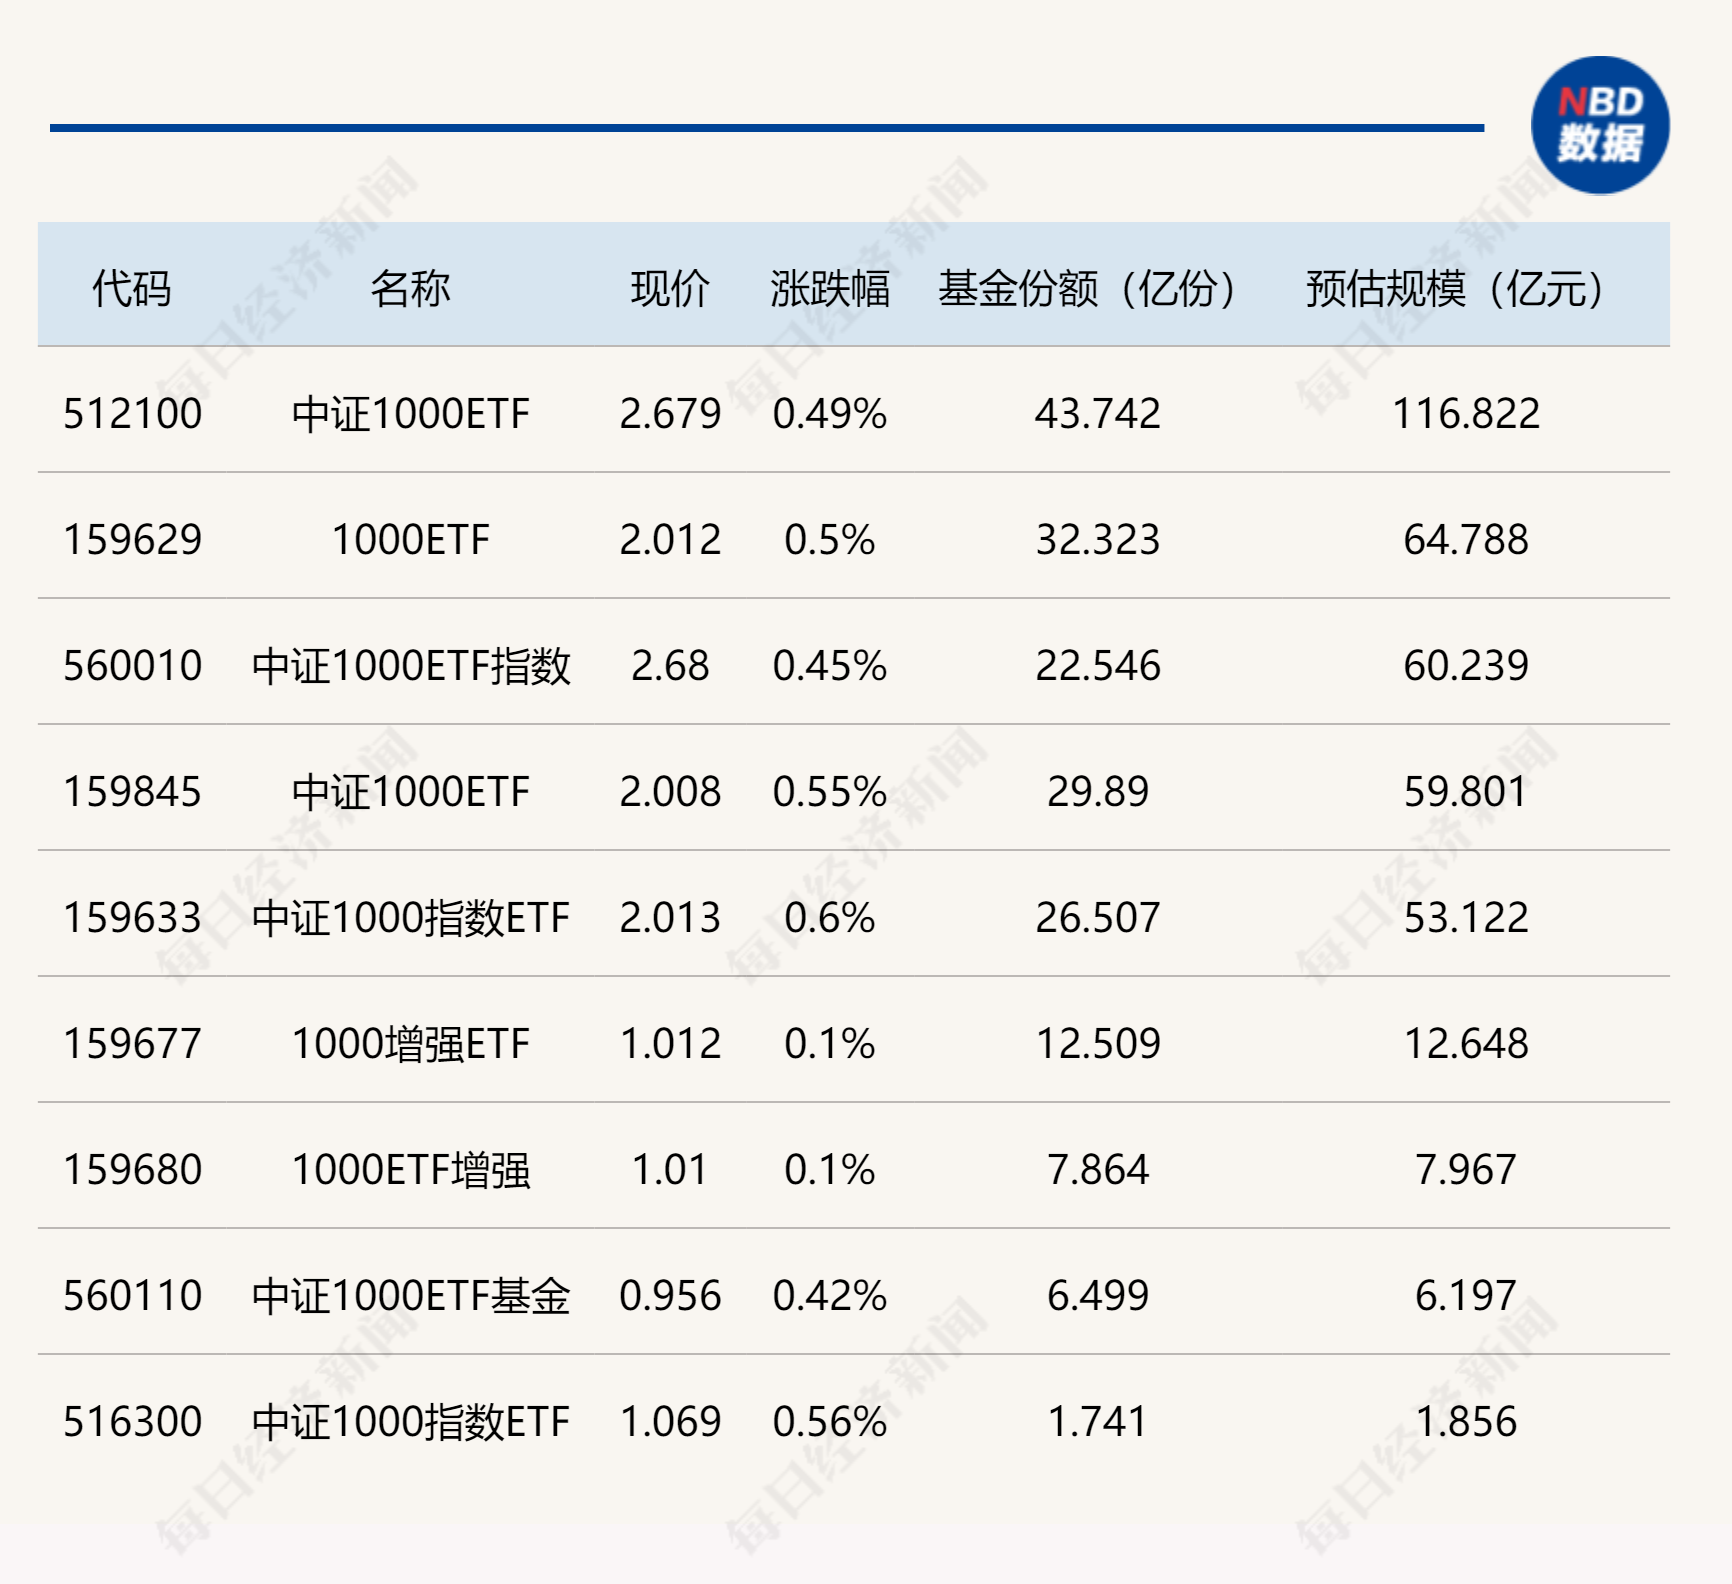Click the price 2.013

point(670,918)
